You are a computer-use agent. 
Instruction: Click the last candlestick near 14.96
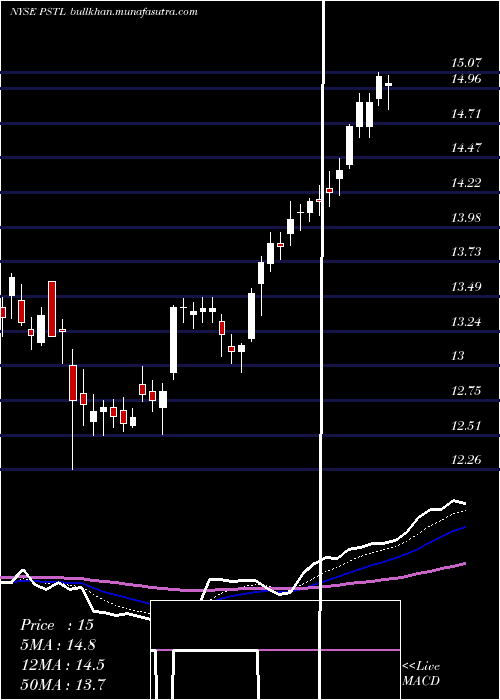pyautogui.click(x=389, y=92)
